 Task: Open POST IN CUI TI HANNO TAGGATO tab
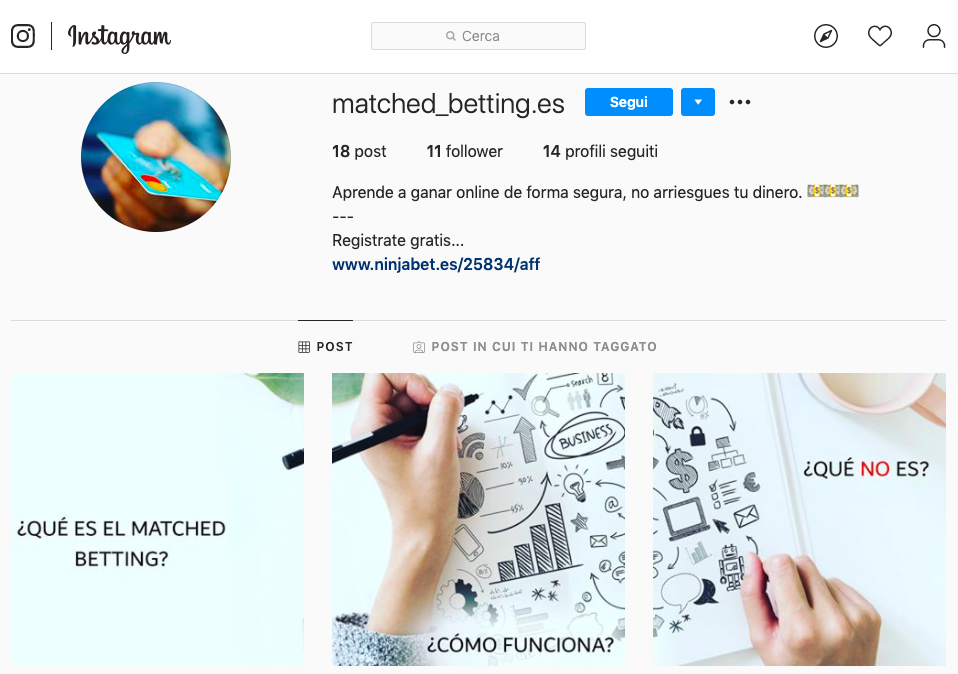pos(535,346)
